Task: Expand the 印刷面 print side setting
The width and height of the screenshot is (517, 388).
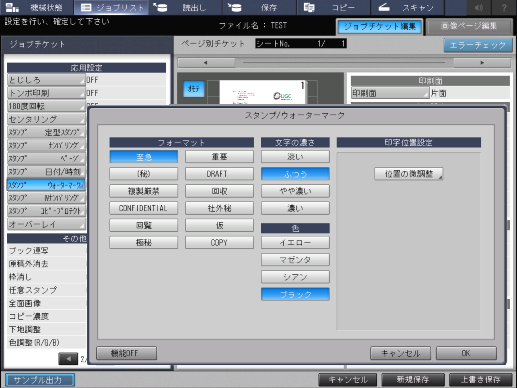Action: pyautogui.click(x=390, y=93)
